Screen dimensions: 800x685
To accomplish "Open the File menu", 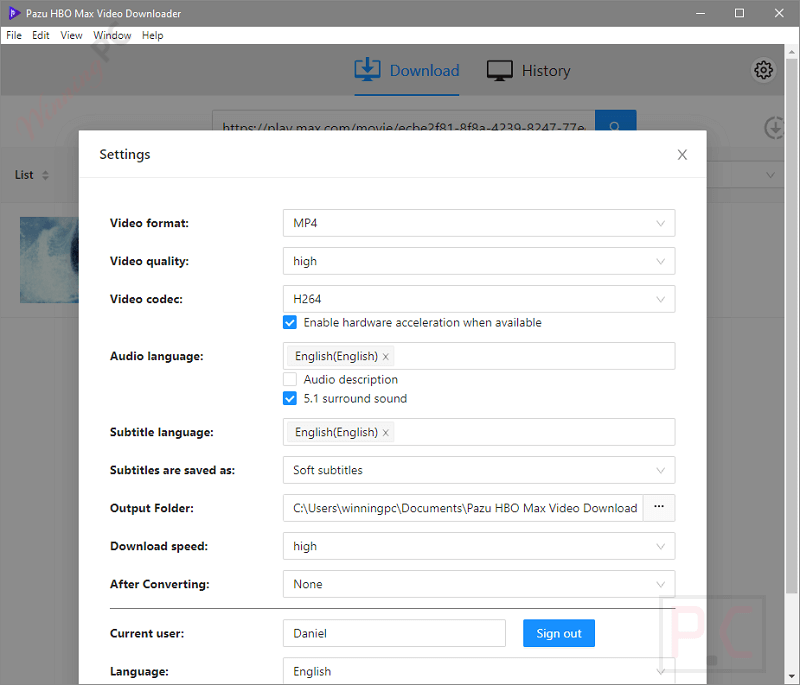I will click(x=14, y=35).
